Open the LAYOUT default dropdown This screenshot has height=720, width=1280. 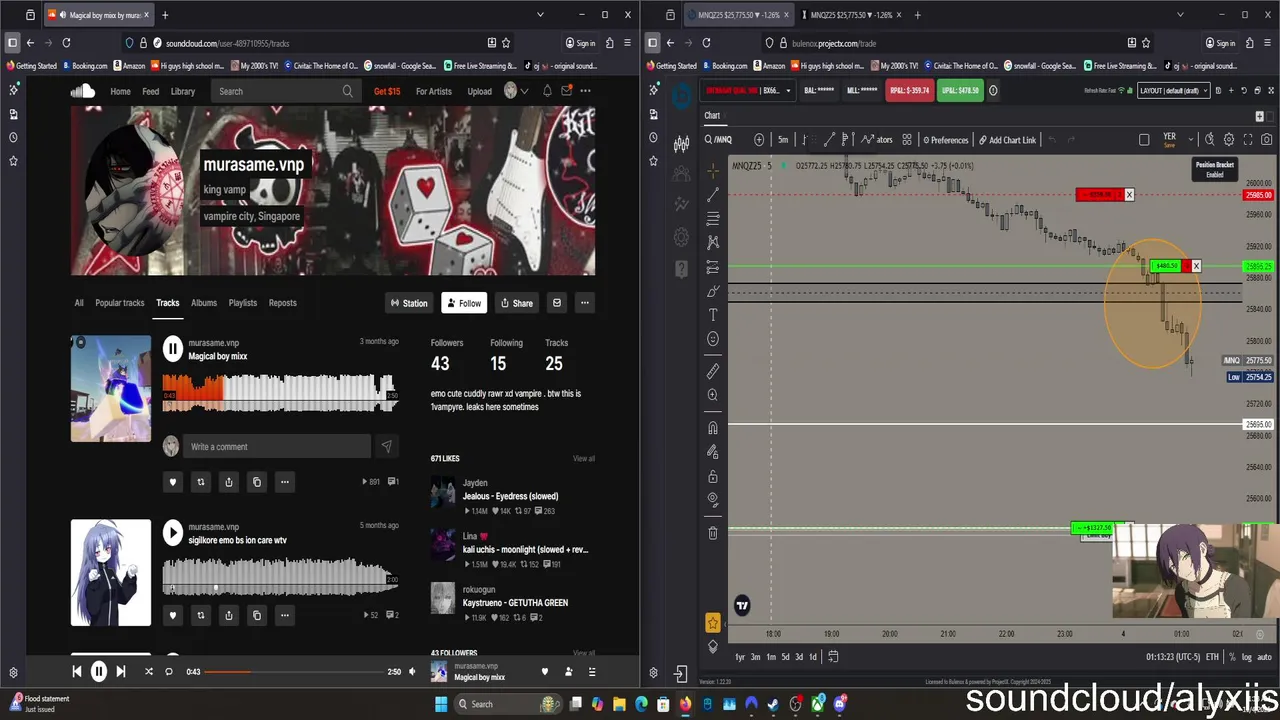pyautogui.click(x=1174, y=90)
